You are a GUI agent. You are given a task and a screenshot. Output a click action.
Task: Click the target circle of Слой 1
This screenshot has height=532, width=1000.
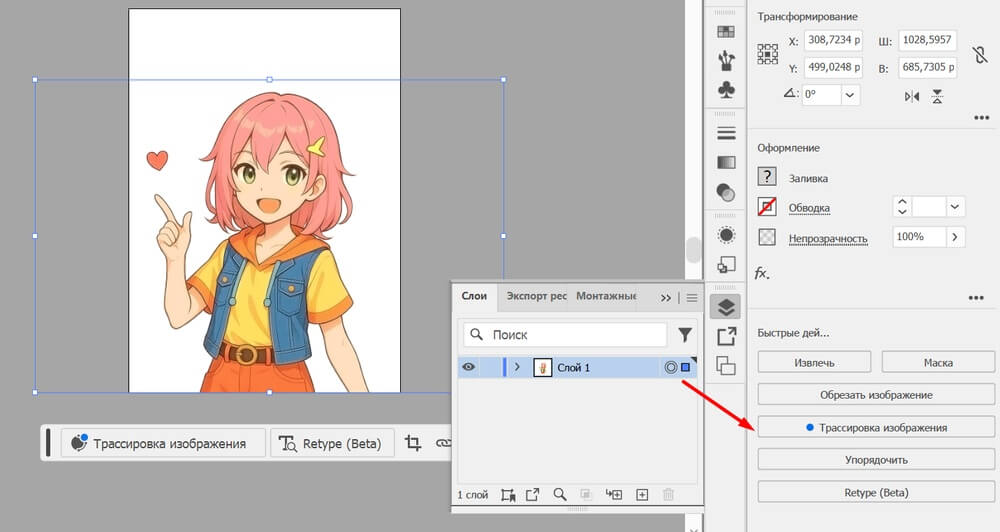pos(671,367)
